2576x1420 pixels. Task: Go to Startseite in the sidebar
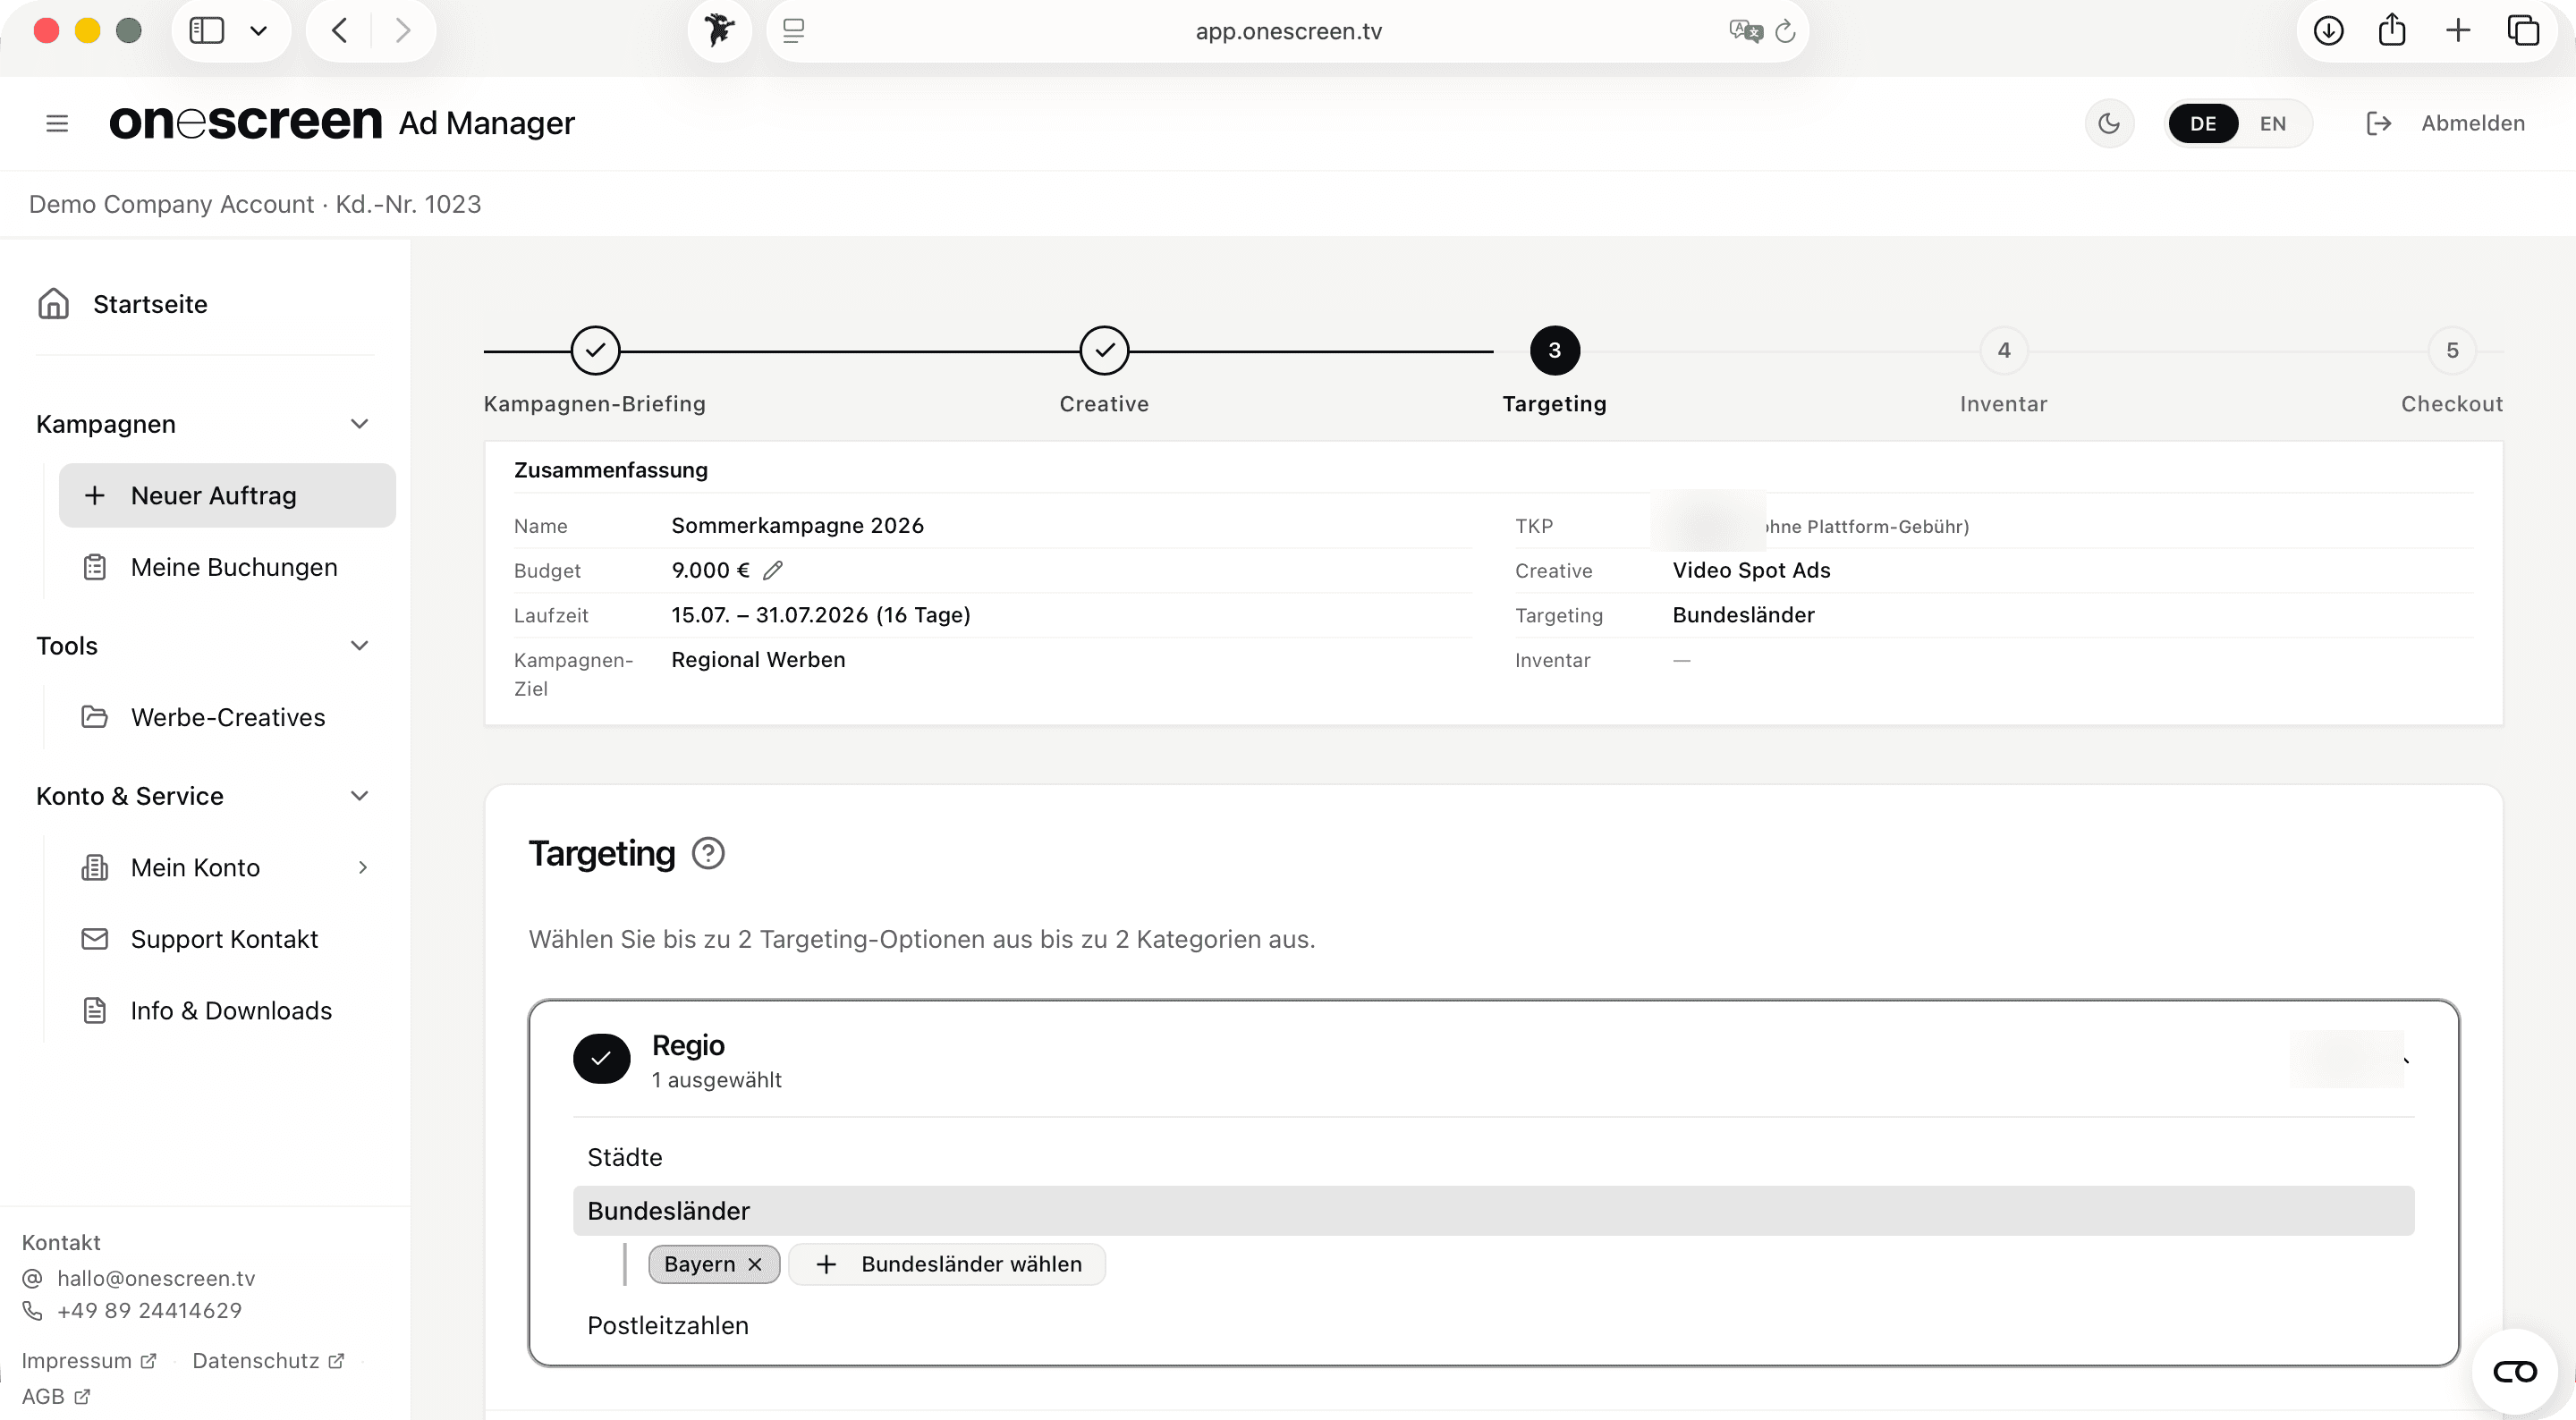pyautogui.click(x=150, y=304)
